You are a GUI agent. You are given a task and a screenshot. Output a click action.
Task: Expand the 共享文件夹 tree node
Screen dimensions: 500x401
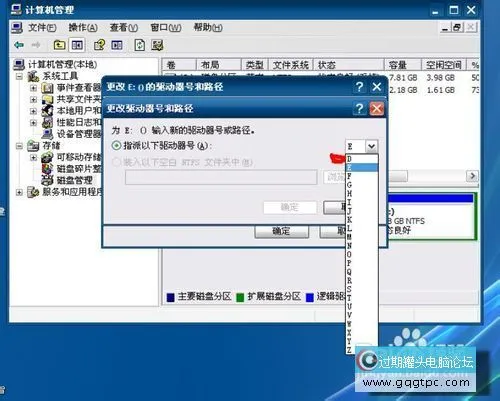point(33,100)
